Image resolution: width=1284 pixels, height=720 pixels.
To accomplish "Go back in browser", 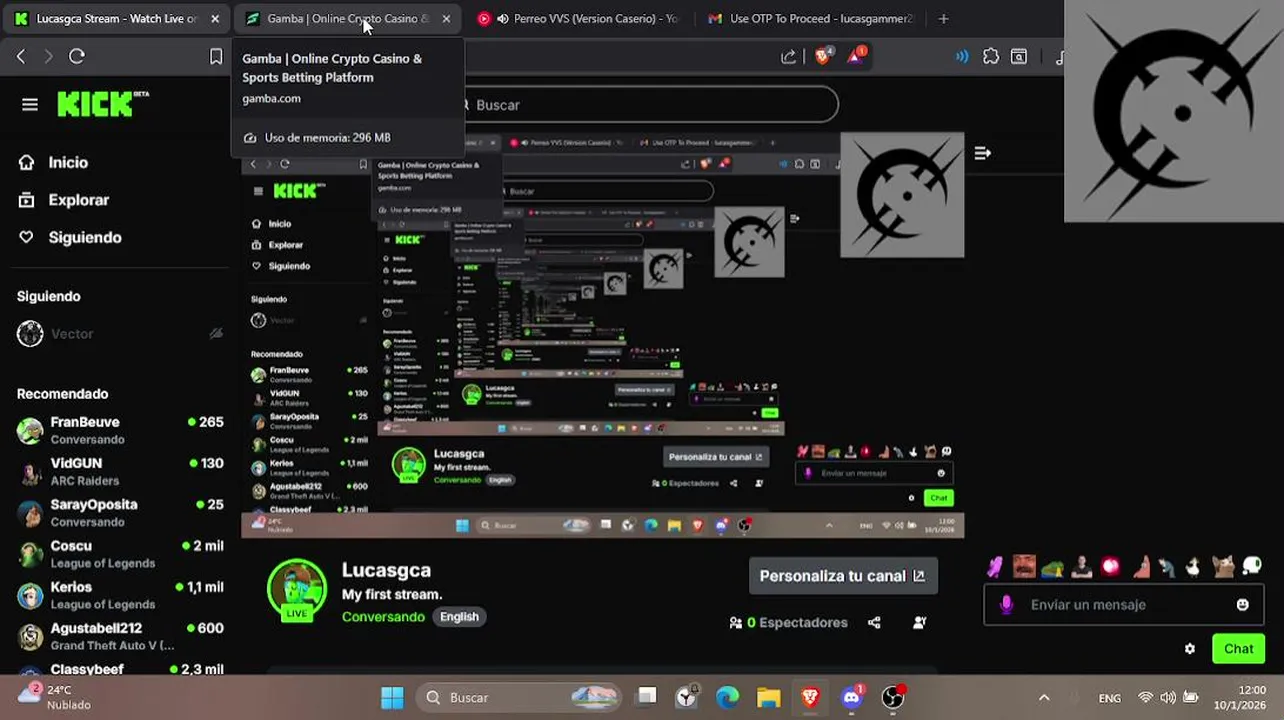I will 21,57.
